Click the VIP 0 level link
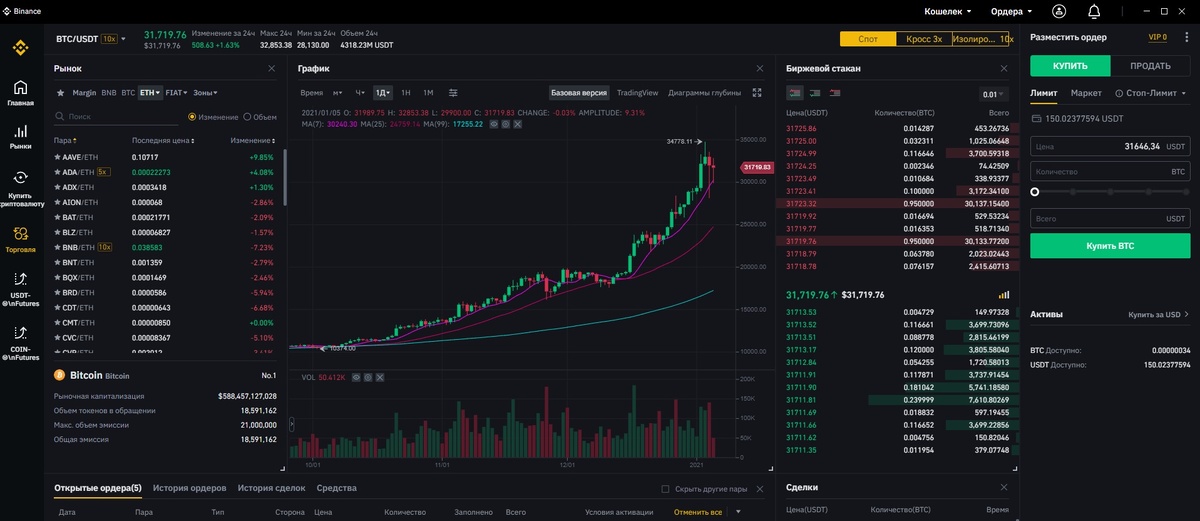1200x521 pixels. pos(1158,37)
